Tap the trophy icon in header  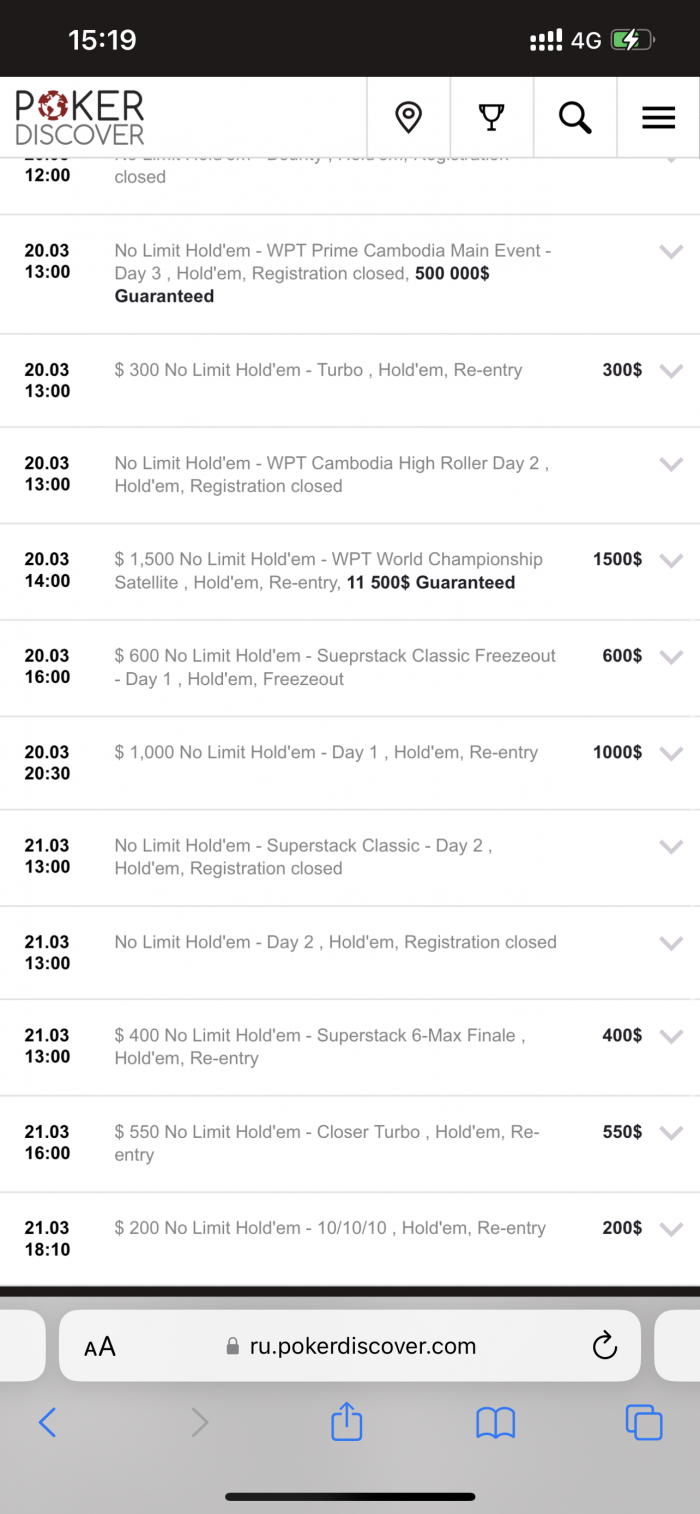coord(491,117)
